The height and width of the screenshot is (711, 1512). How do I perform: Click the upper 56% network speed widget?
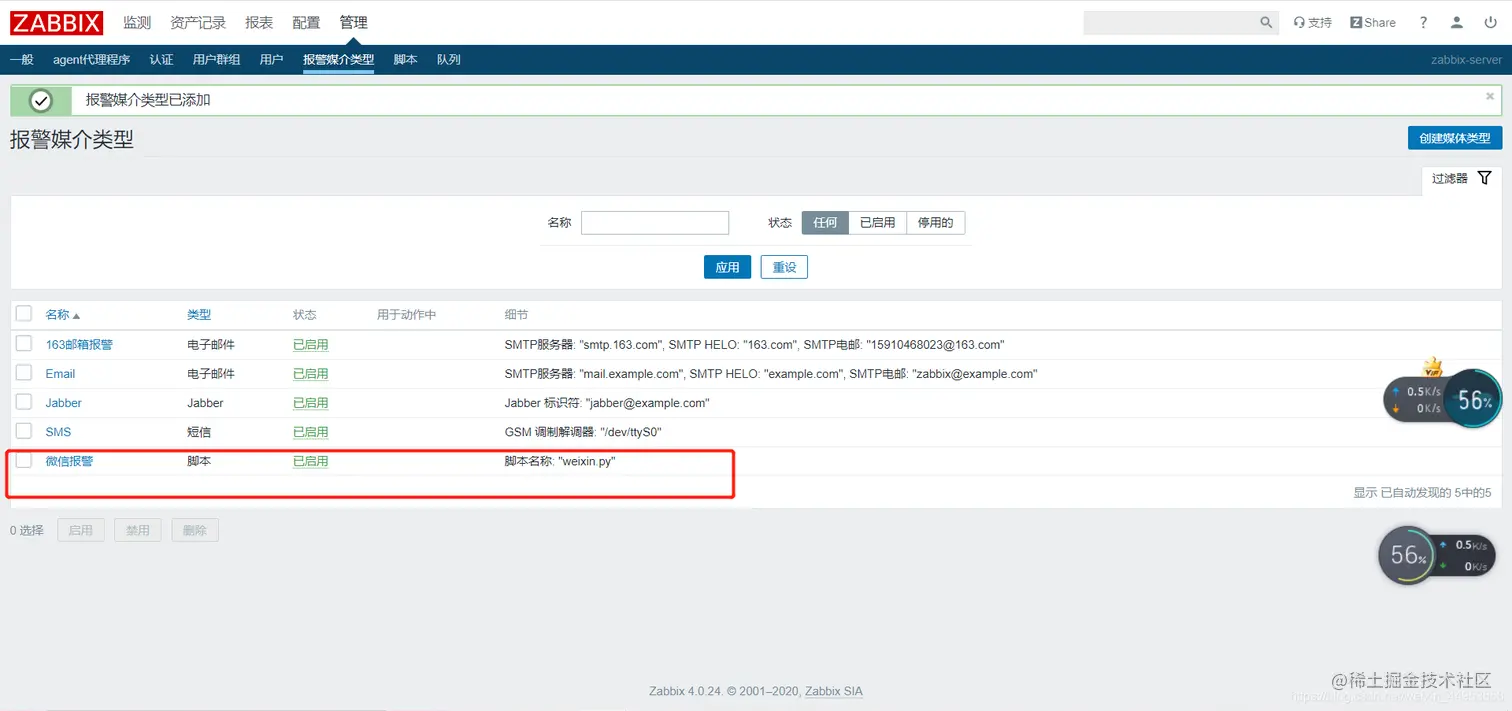[1442, 399]
